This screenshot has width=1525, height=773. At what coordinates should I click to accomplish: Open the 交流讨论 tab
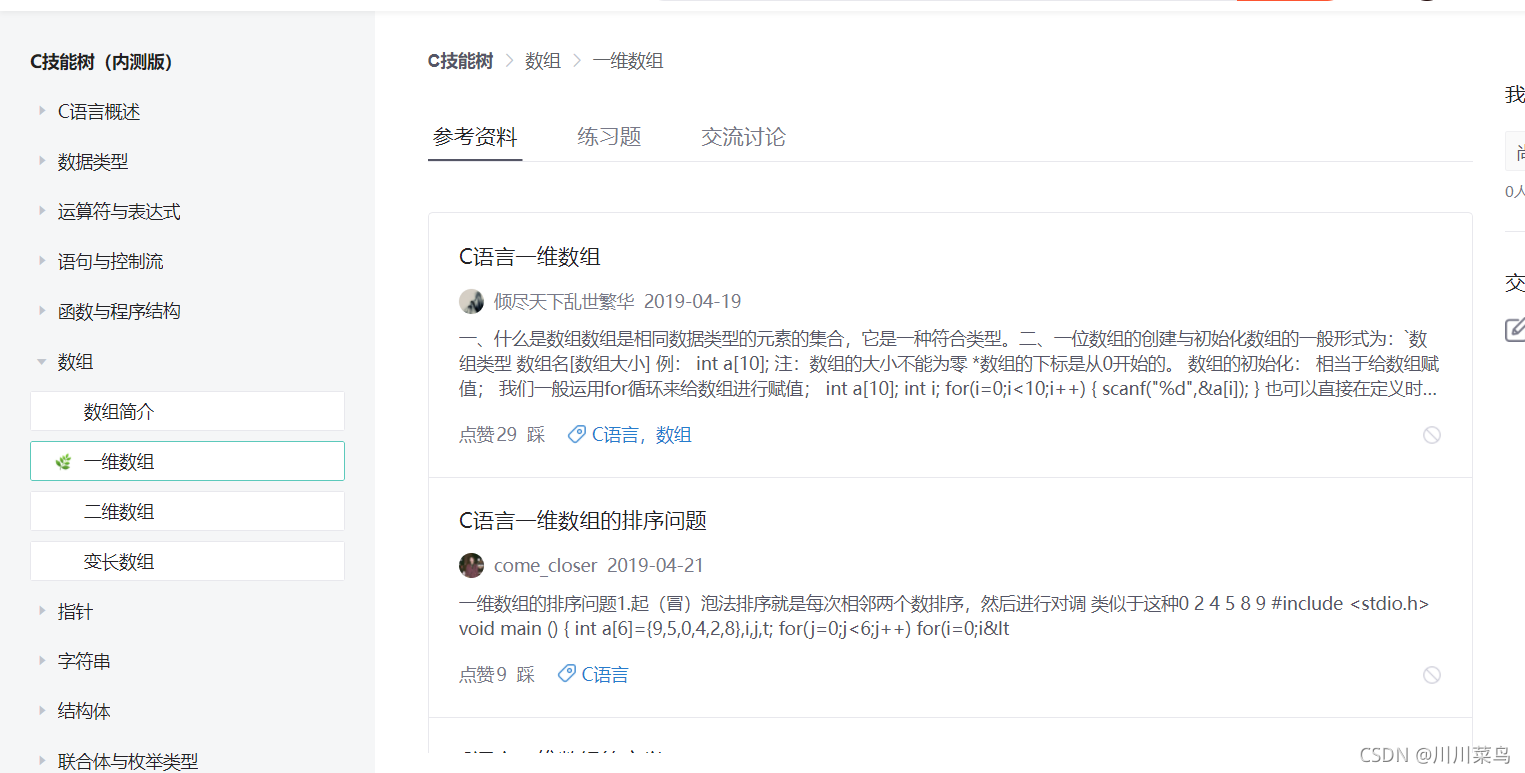coord(743,137)
